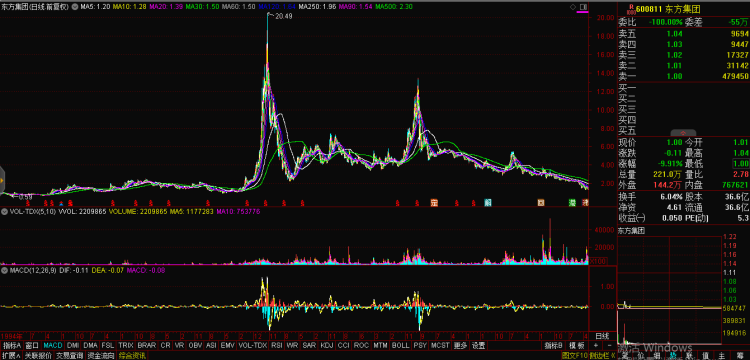
Task: Expand the 扩展 menu at bottom left
Action: 11,356
